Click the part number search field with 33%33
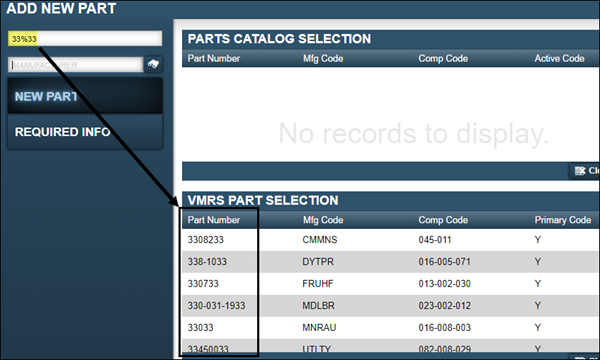The height and width of the screenshot is (360, 600). click(x=85, y=39)
